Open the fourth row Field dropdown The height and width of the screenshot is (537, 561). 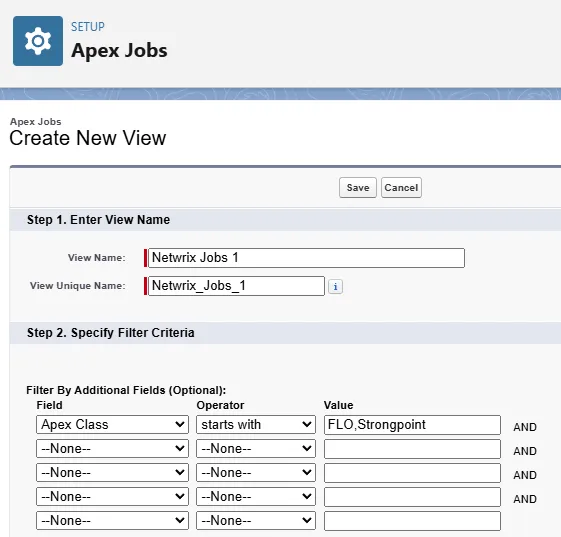pos(112,497)
